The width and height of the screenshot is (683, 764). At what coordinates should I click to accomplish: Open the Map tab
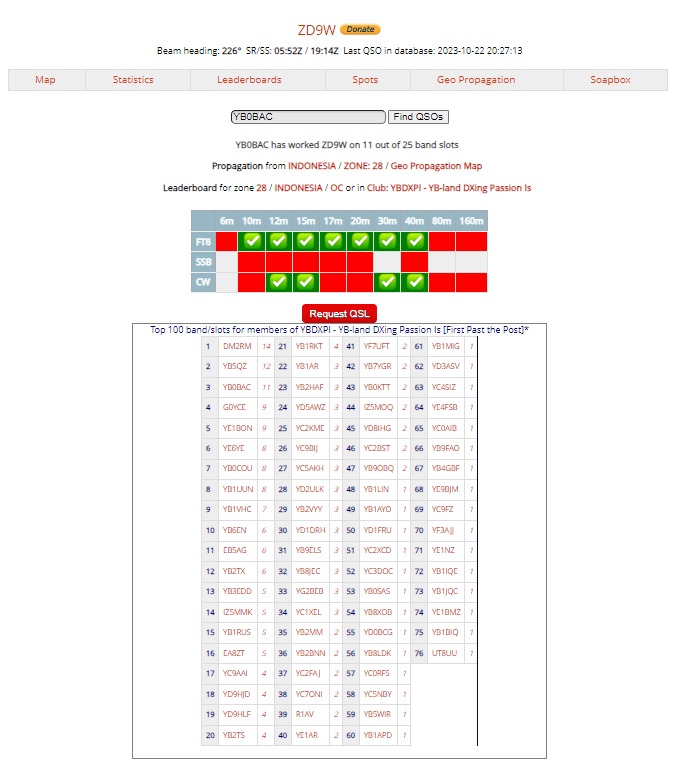coord(46,80)
